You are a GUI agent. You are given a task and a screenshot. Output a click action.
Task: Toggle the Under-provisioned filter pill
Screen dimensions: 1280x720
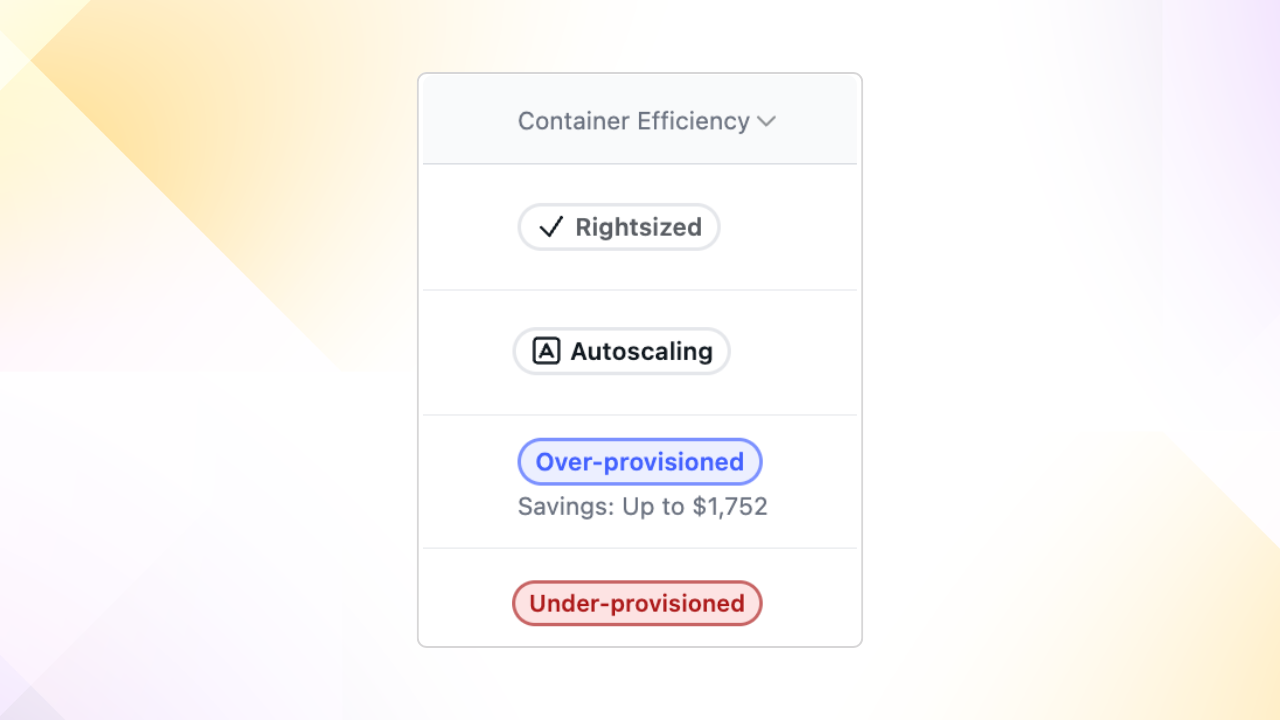(x=637, y=603)
